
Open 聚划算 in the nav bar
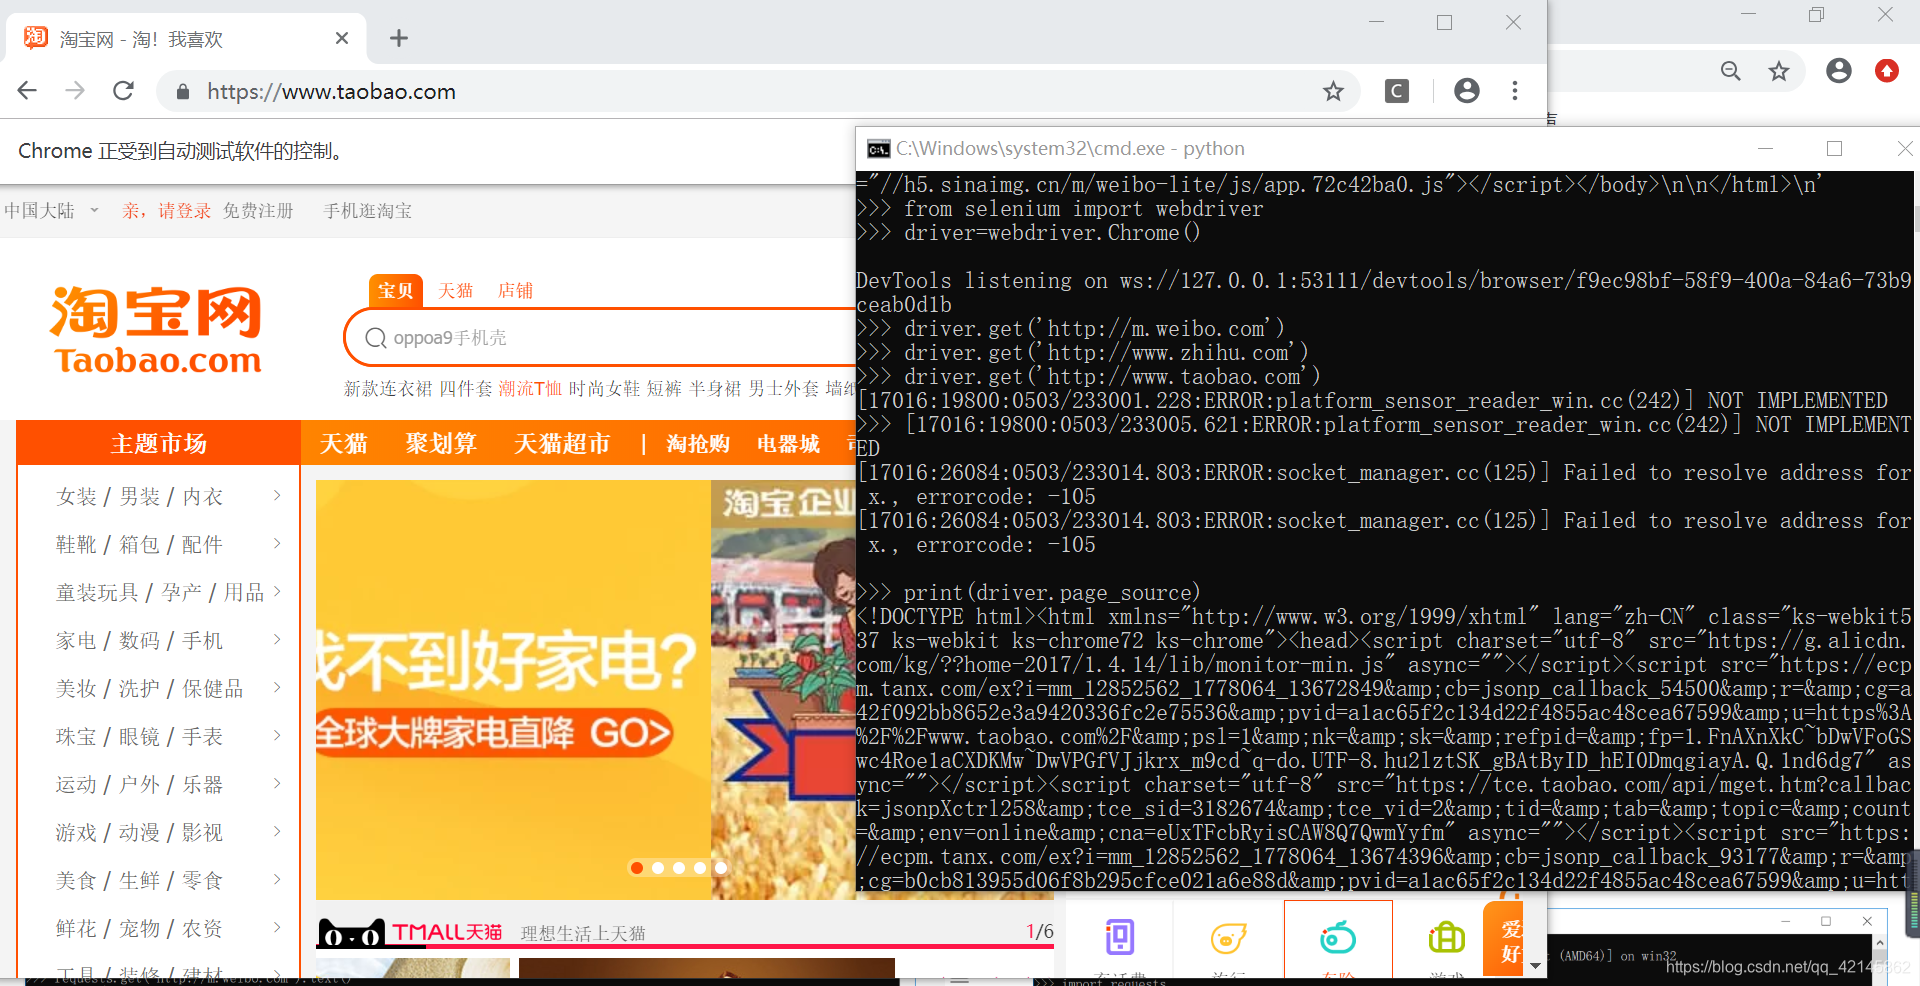click(x=441, y=443)
